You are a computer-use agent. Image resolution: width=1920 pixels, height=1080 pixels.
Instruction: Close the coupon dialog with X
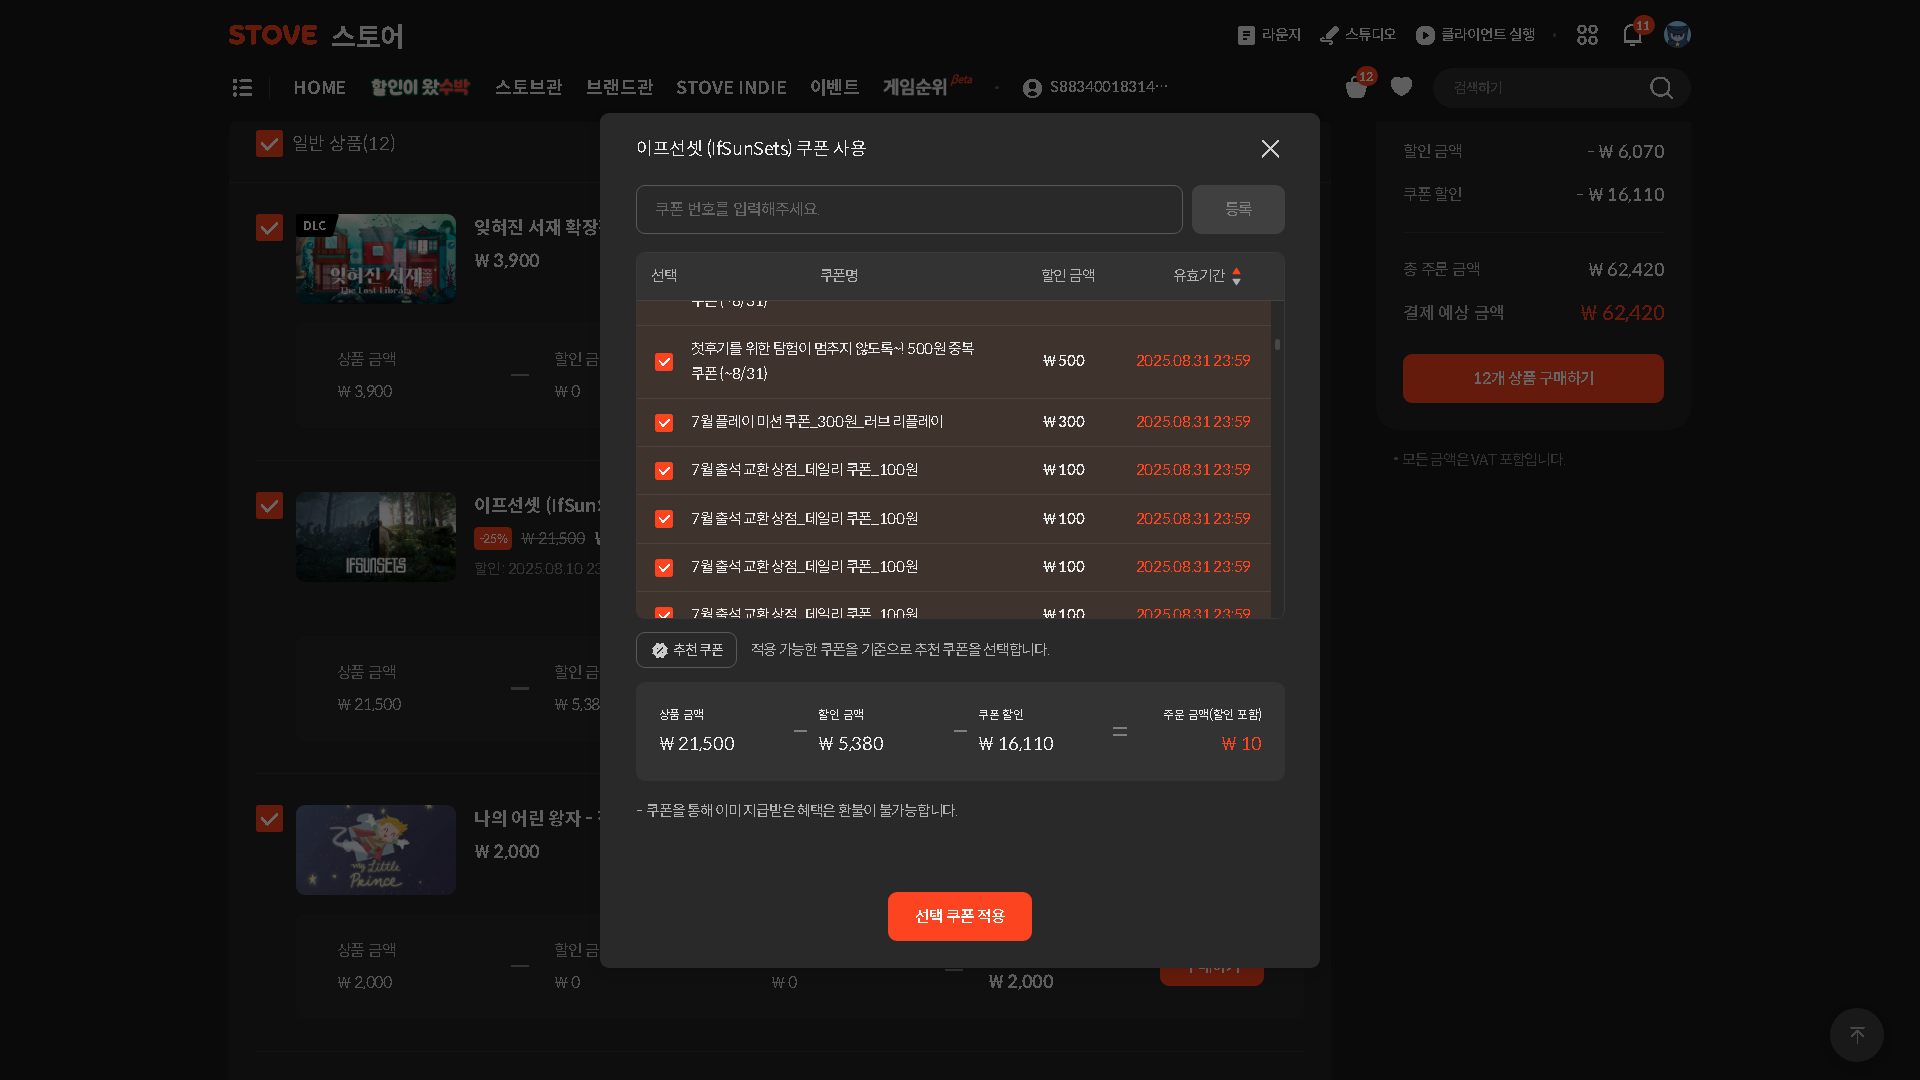tap(1270, 149)
